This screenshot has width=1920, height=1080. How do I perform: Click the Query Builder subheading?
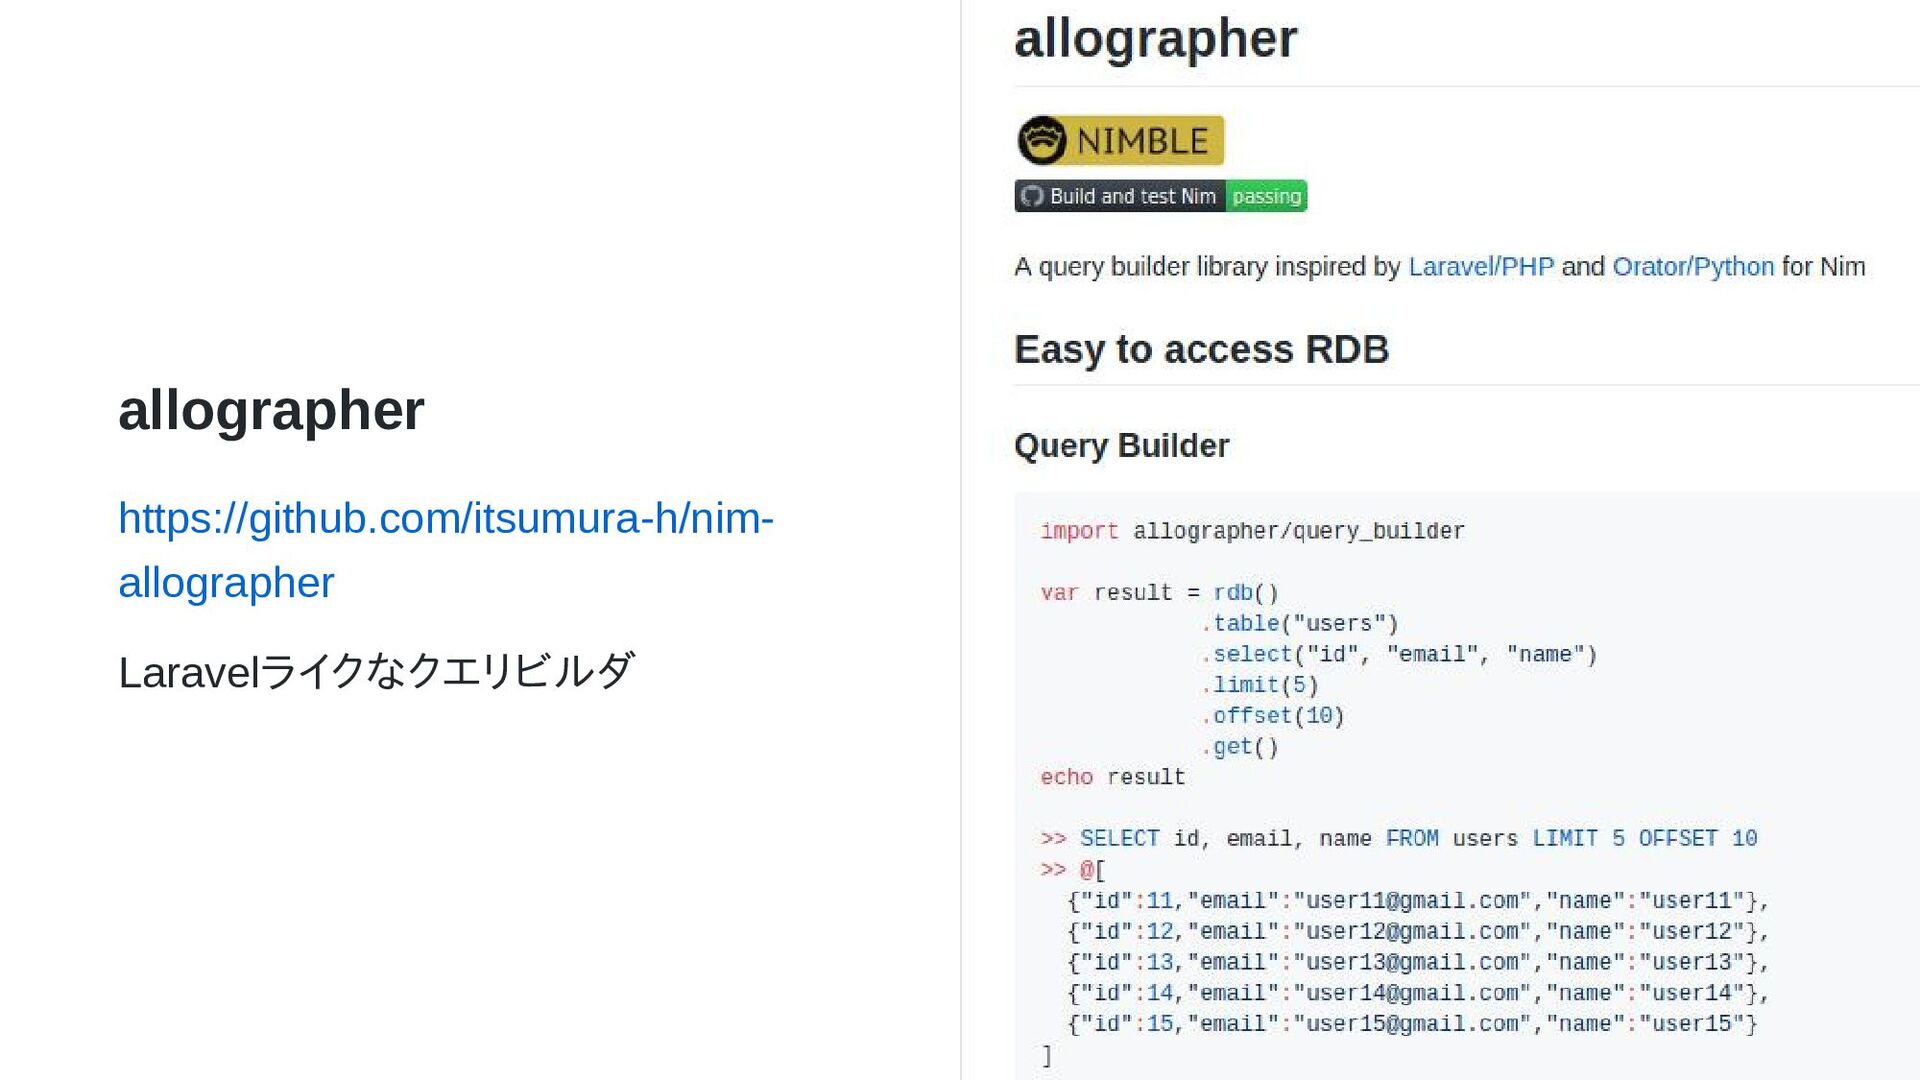coord(1121,445)
